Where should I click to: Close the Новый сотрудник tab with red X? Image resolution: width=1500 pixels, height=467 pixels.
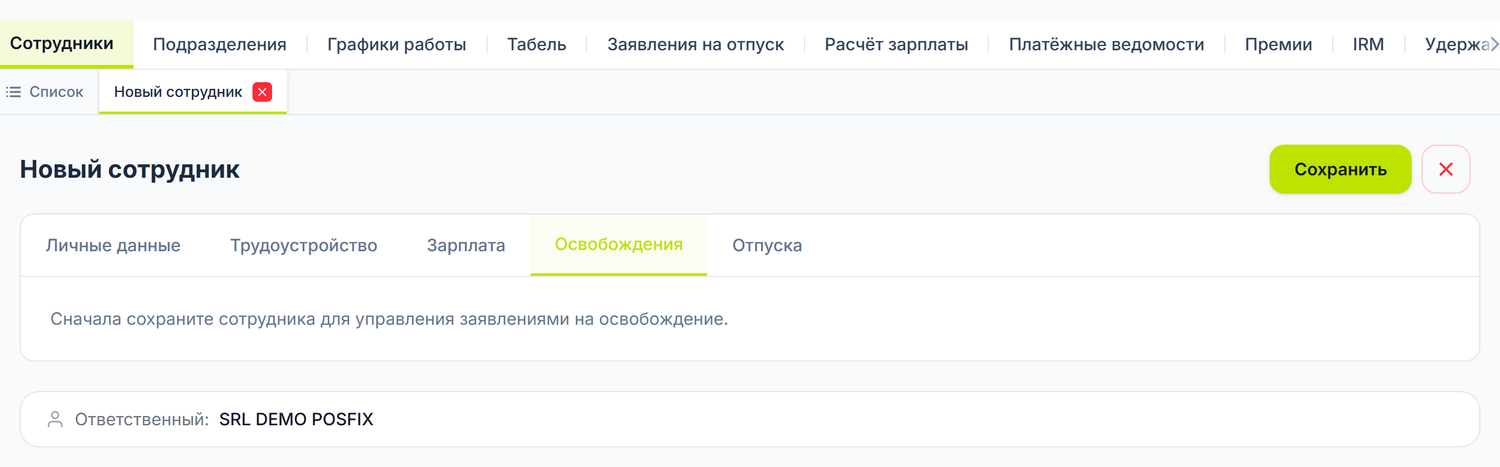(x=262, y=92)
